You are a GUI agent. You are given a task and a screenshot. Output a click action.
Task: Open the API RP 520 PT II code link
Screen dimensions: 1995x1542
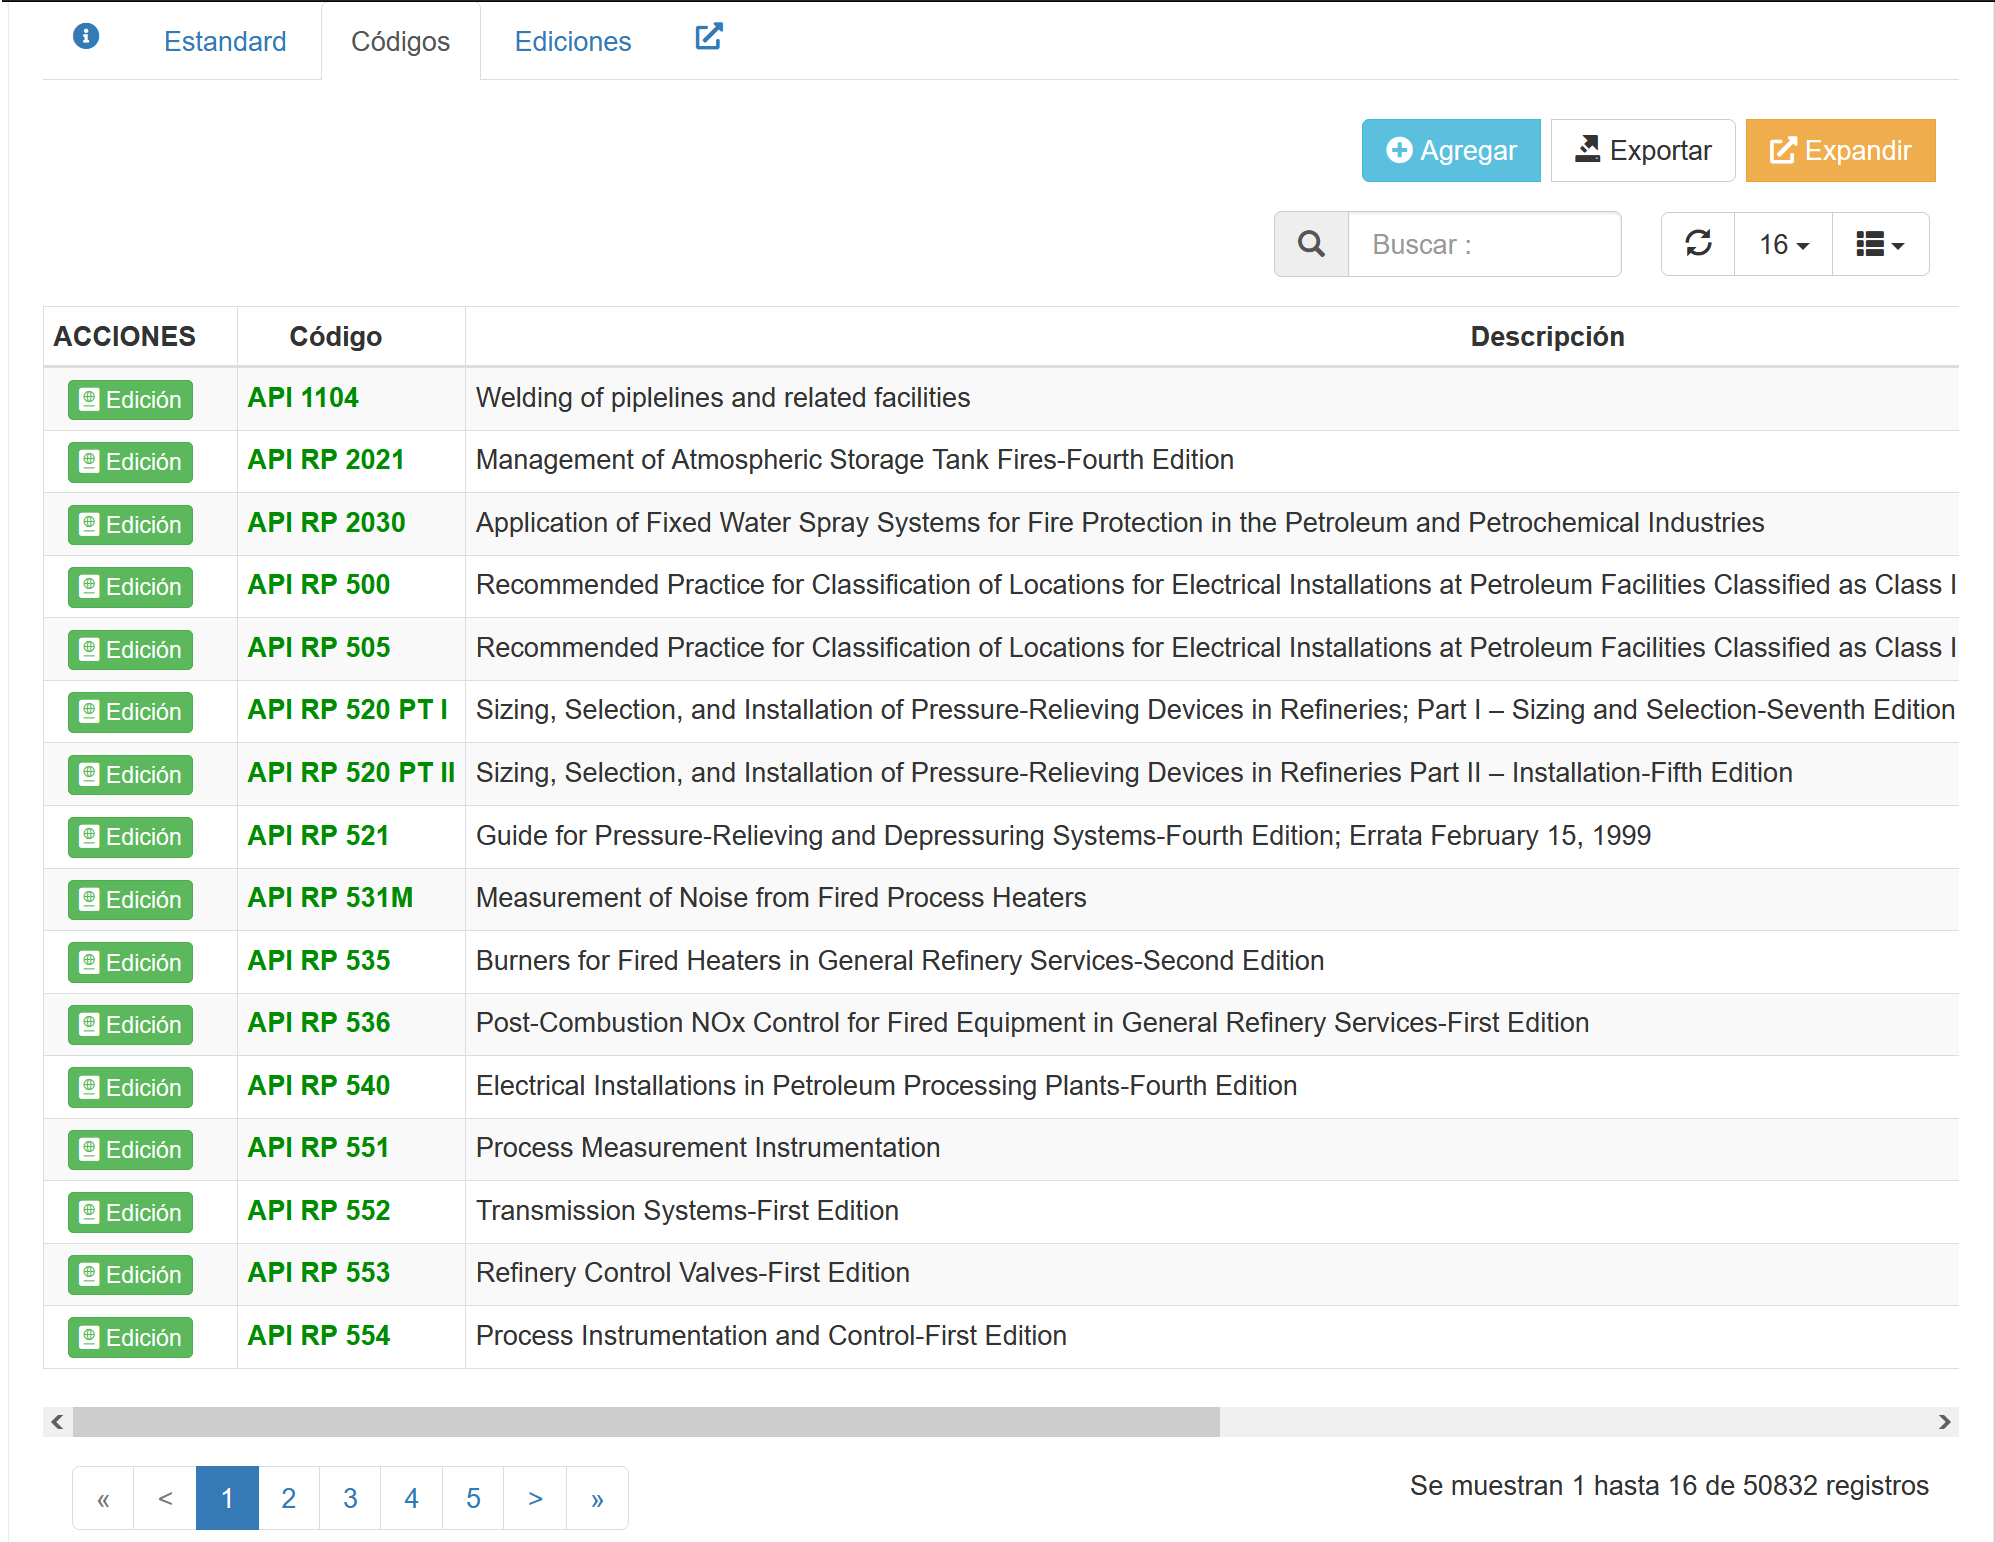point(351,773)
